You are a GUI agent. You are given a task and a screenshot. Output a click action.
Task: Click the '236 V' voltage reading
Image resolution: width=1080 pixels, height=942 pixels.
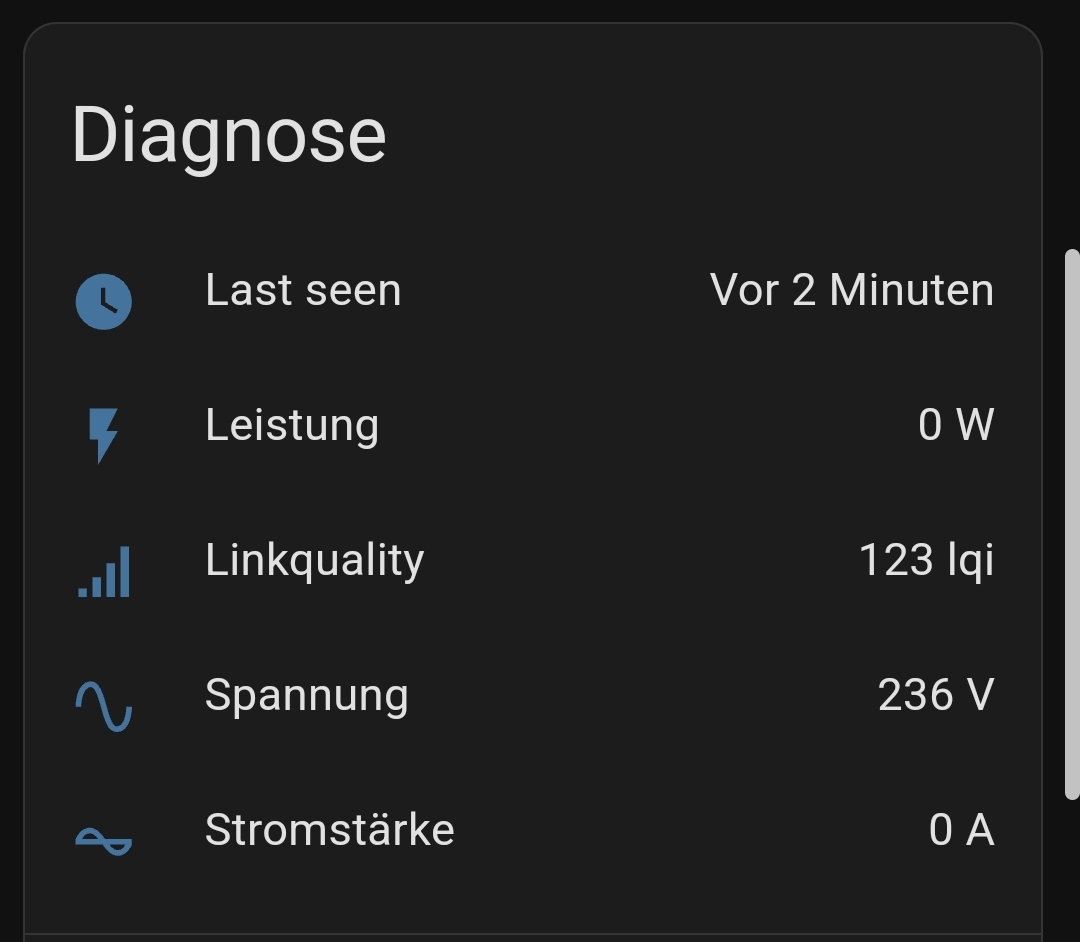[x=936, y=695]
